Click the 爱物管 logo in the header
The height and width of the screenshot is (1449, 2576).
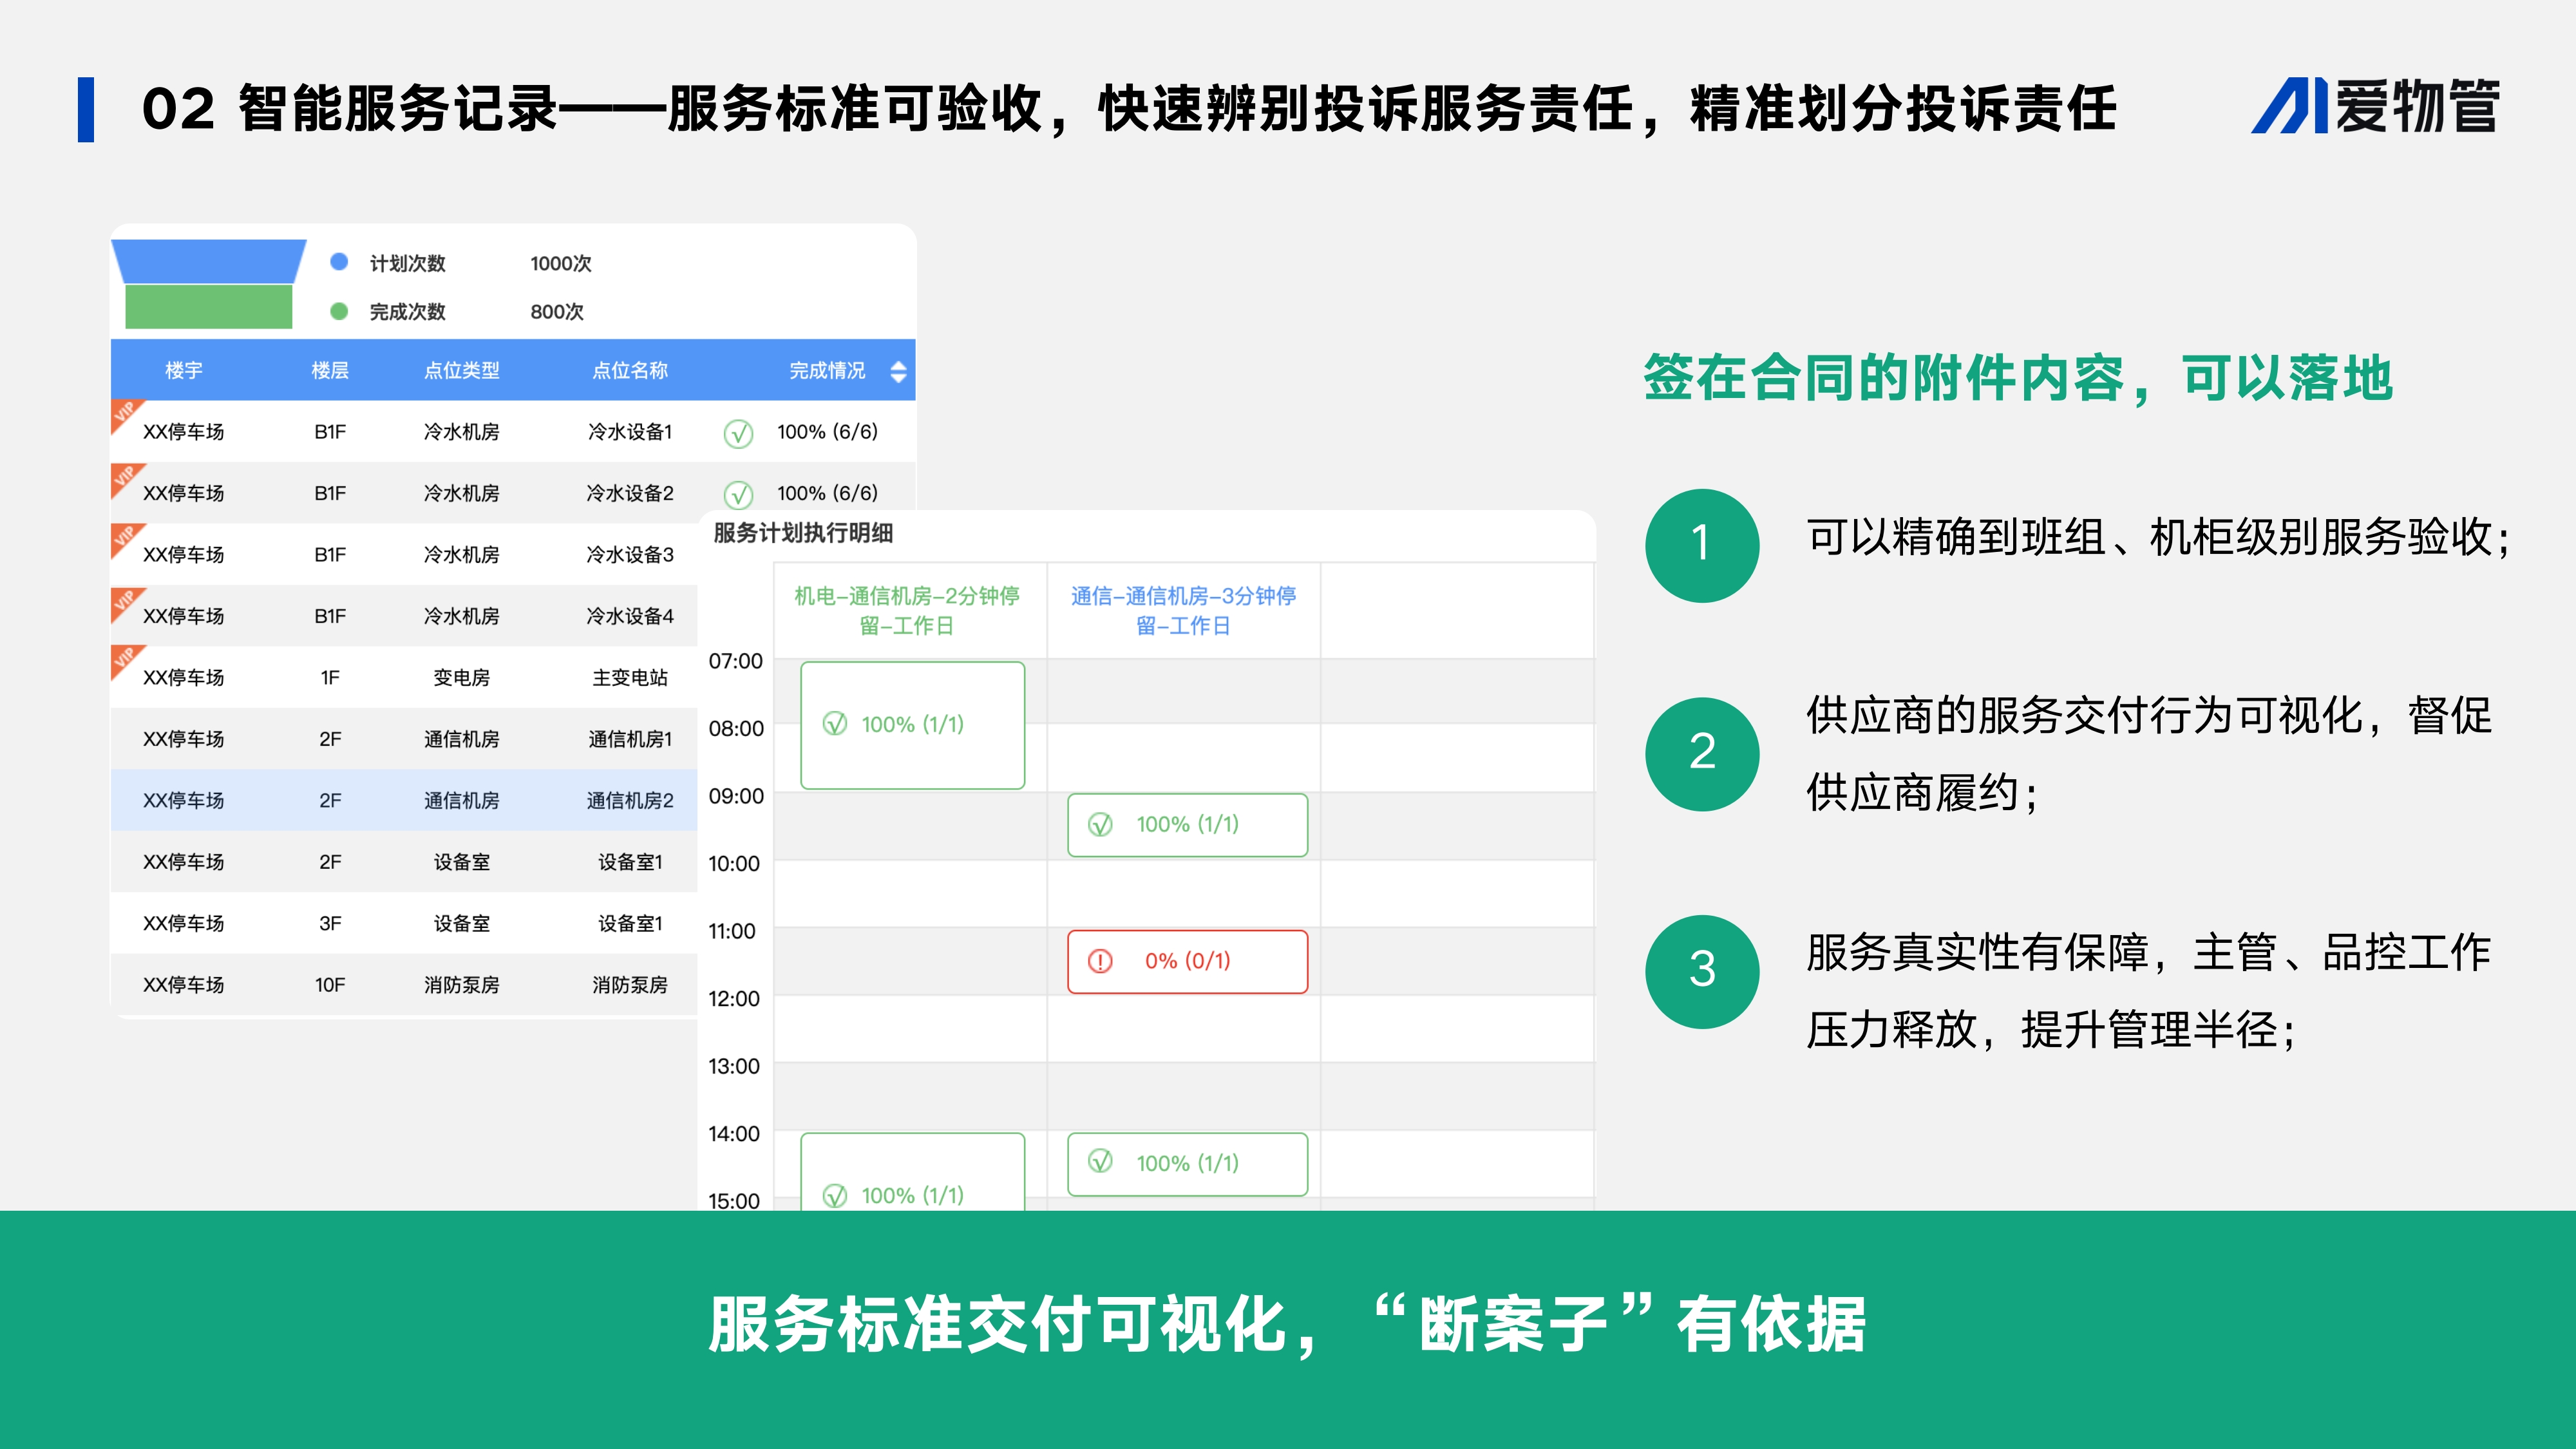(x=2375, y=106)
